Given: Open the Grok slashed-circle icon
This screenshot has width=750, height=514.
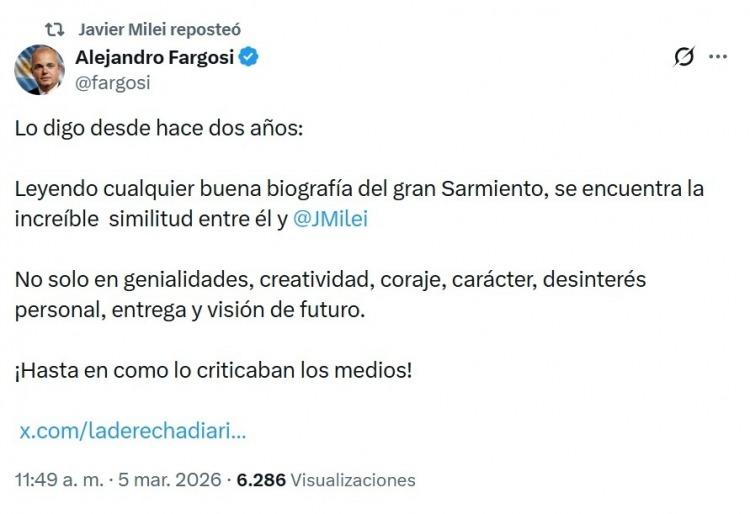Looking at the screenshot, I should 684,57.
